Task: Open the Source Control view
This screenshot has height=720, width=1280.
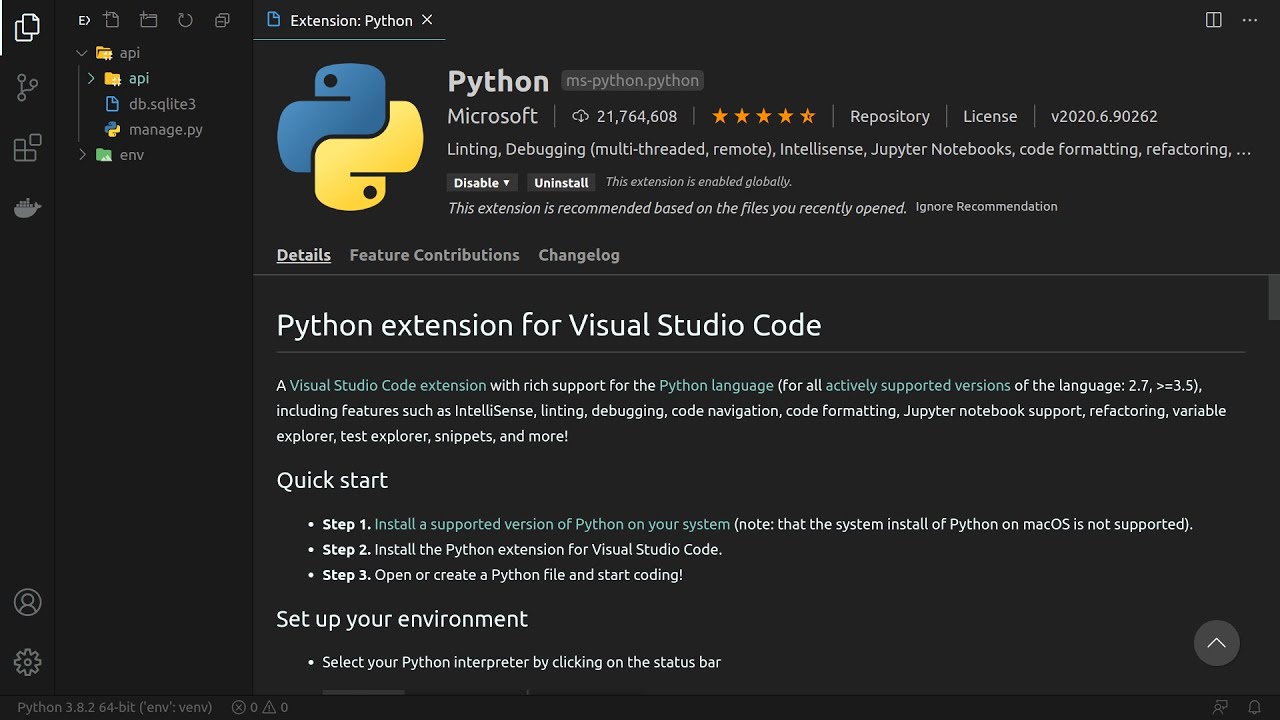Action: (28, 88)
